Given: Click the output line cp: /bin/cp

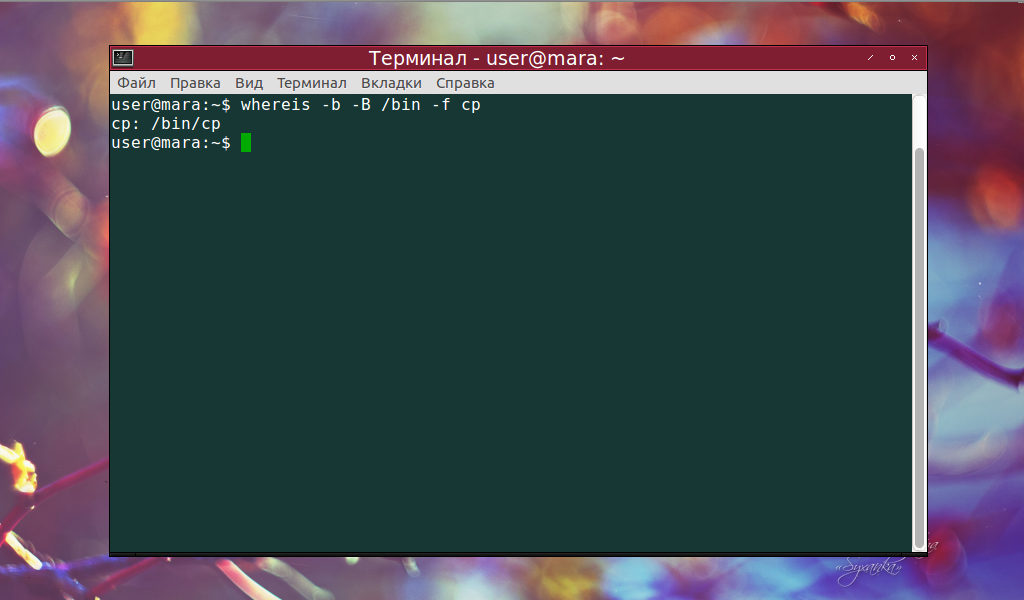Looking at the screenshot, I should pyautogui.click(x=165, y=123).
